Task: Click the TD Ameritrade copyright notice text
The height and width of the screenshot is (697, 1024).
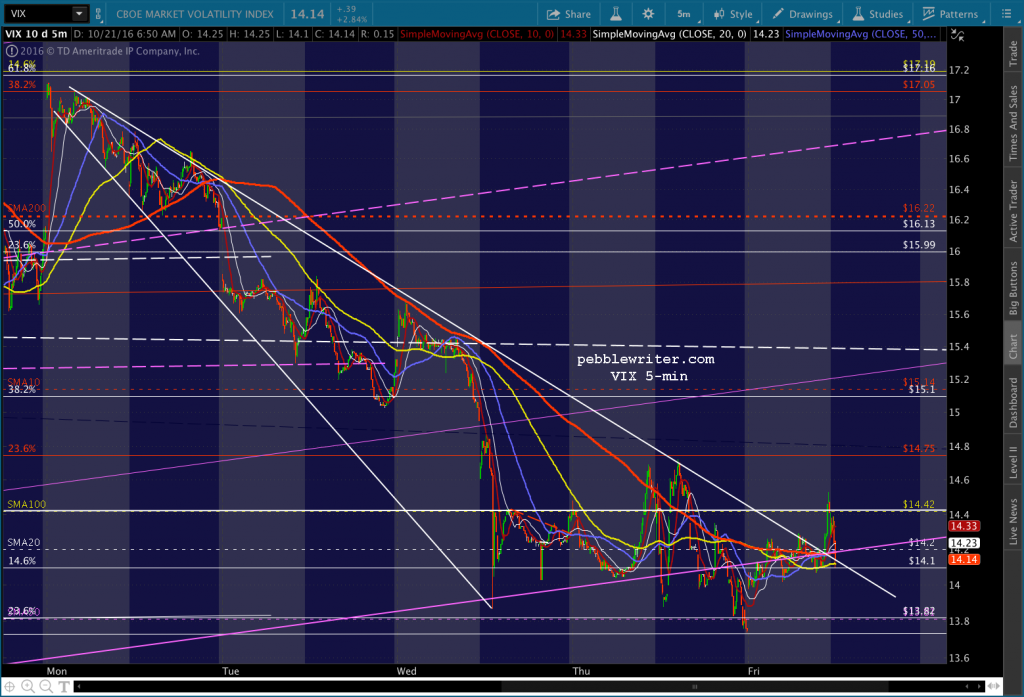Action: (x=110, y=51)
